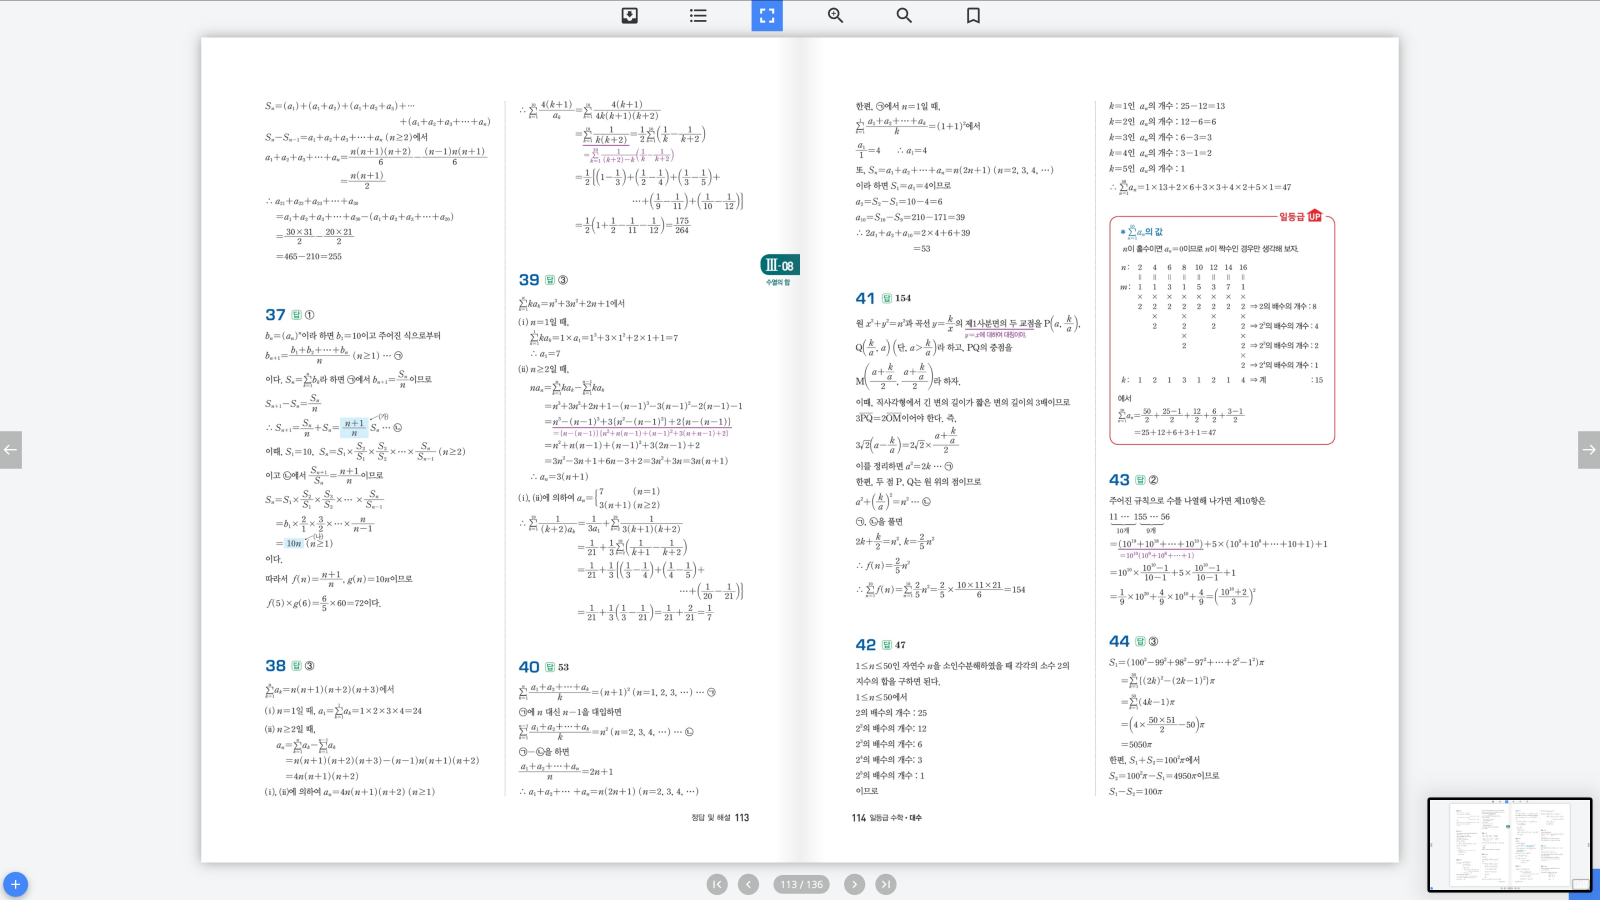Viewport: 1600px width, 900px height.
Task: Click the answer icon beside problem 39
Action: [549, 280]
